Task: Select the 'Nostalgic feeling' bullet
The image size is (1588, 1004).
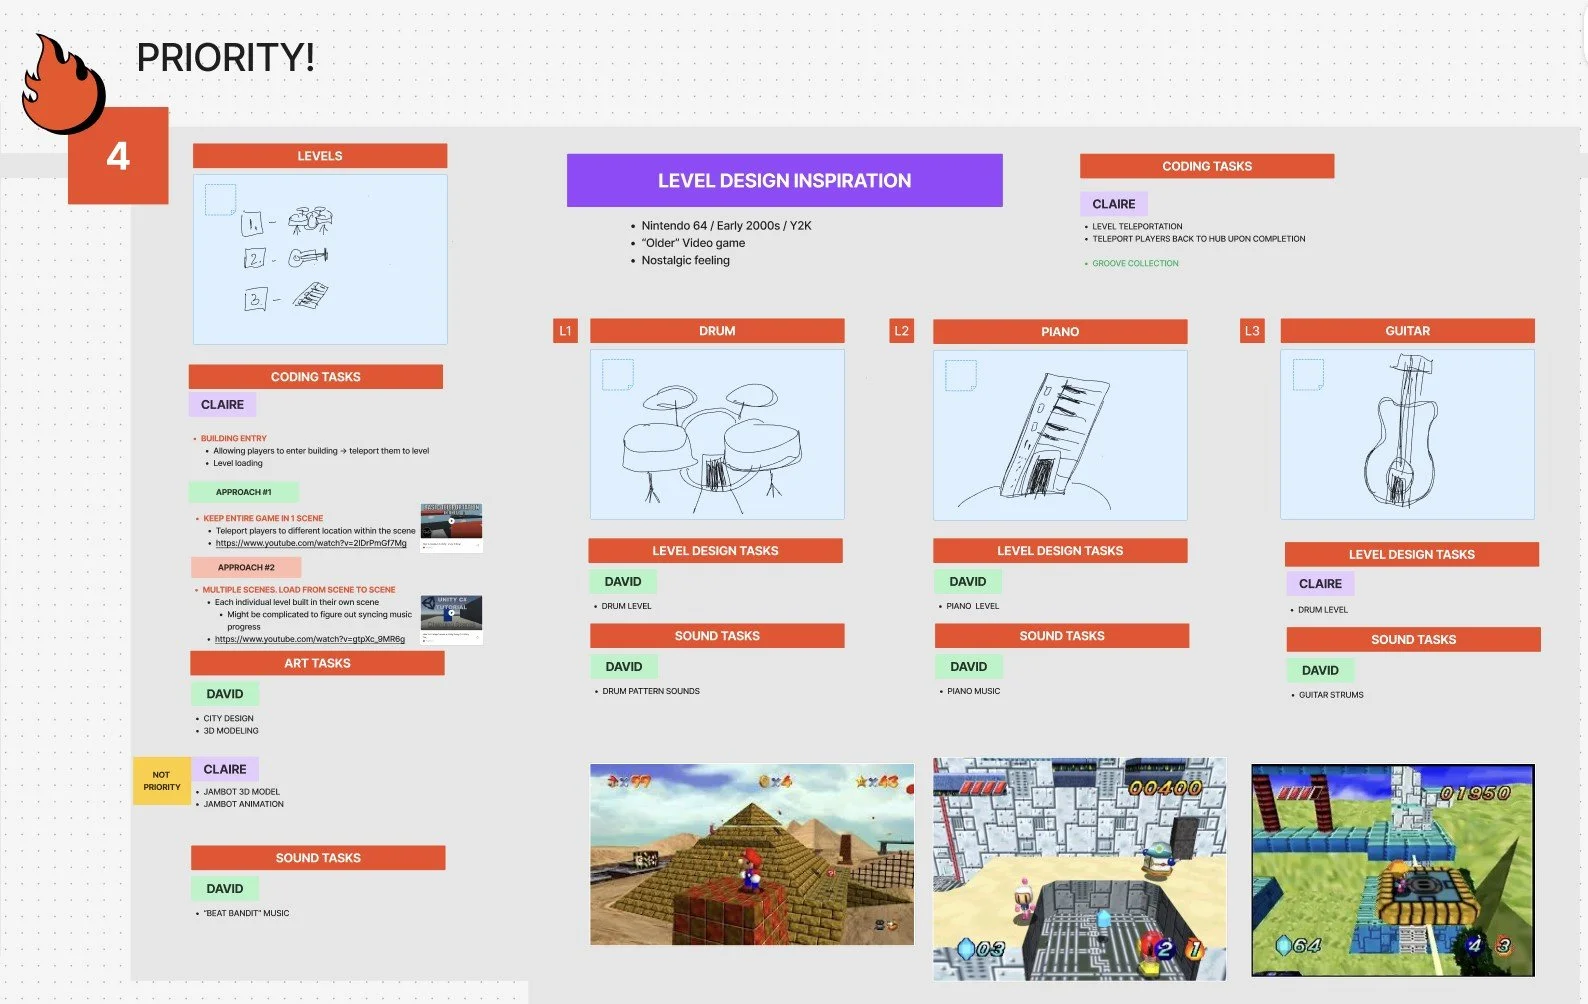Action: [x=686, y=260]
